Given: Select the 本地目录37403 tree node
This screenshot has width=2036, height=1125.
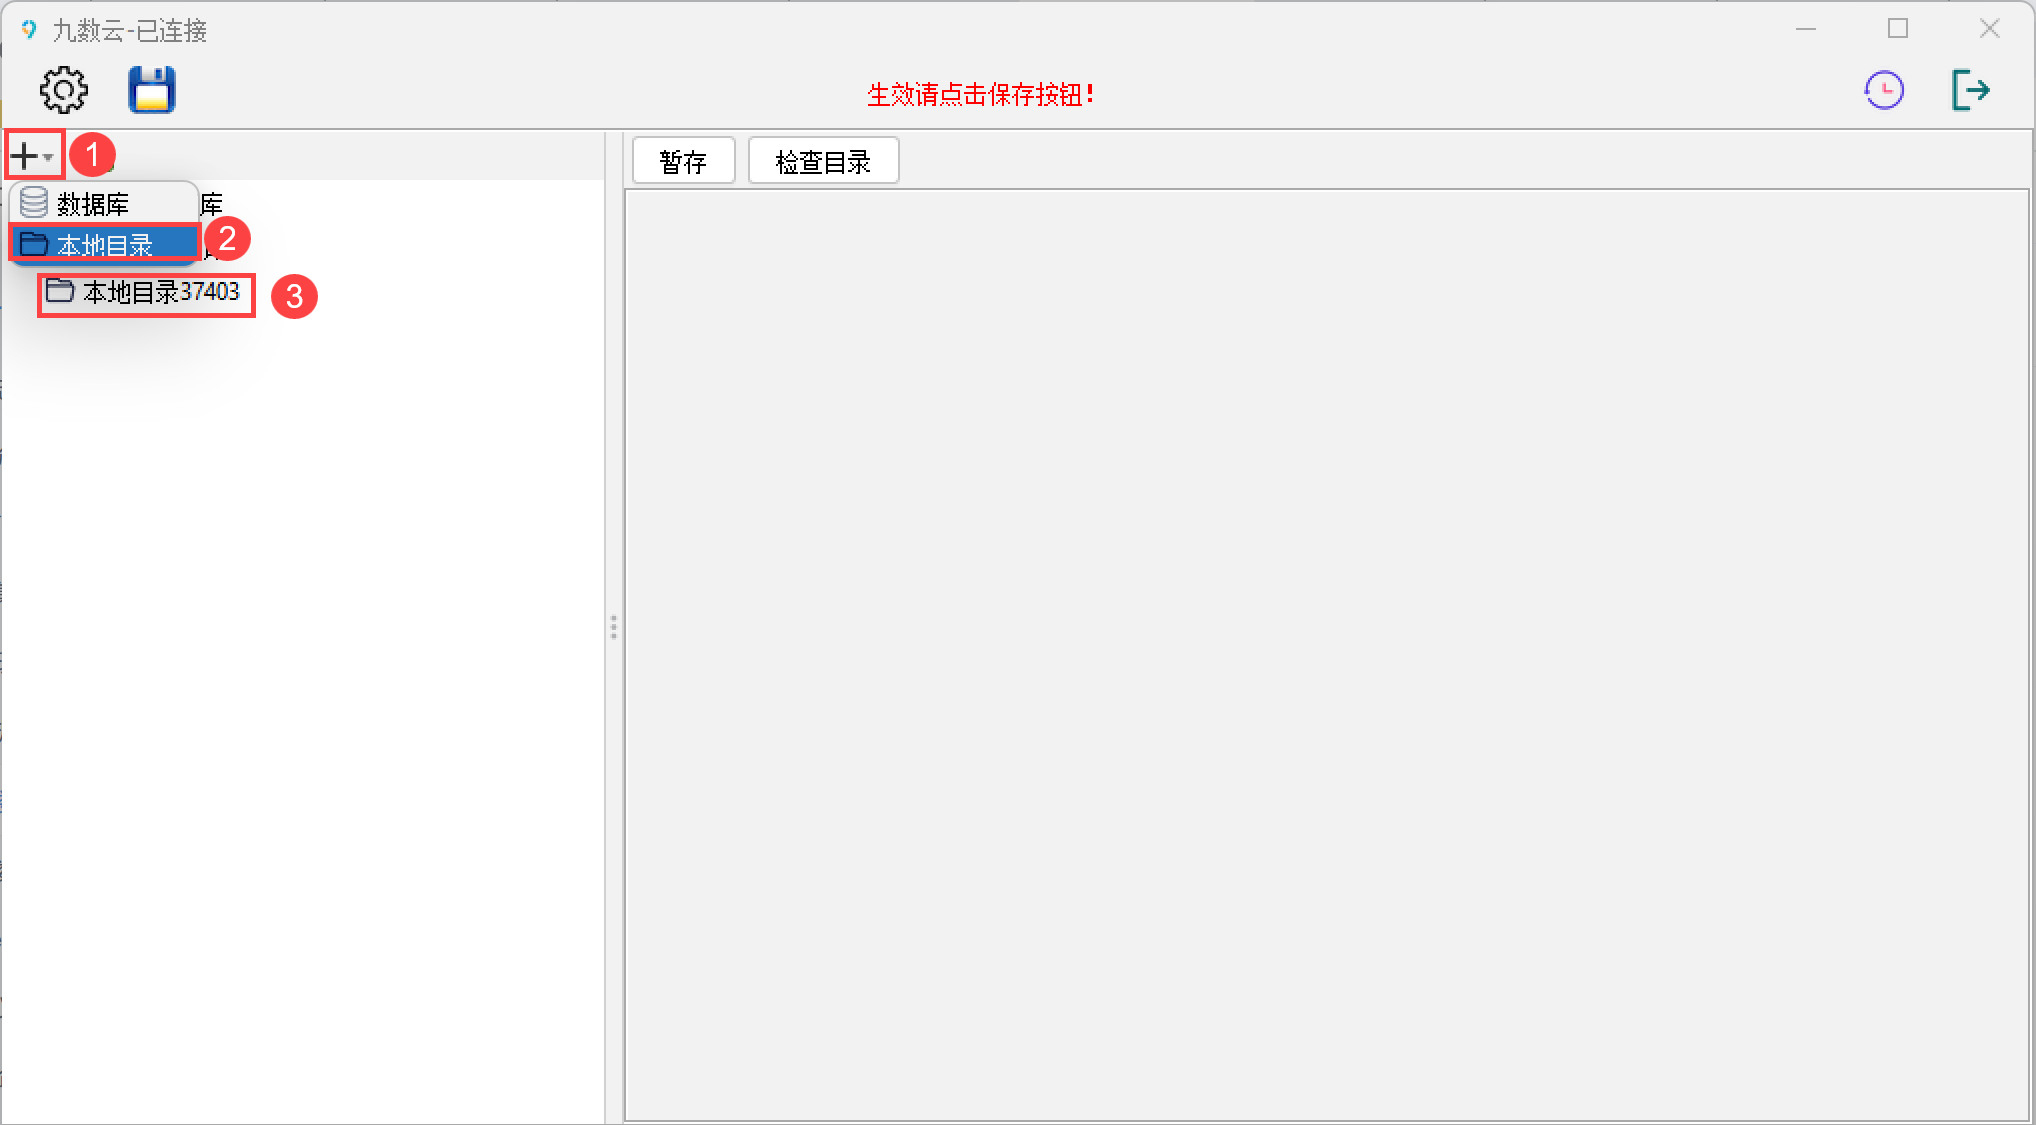Looking at the screenshot, I should click(160, 292).
